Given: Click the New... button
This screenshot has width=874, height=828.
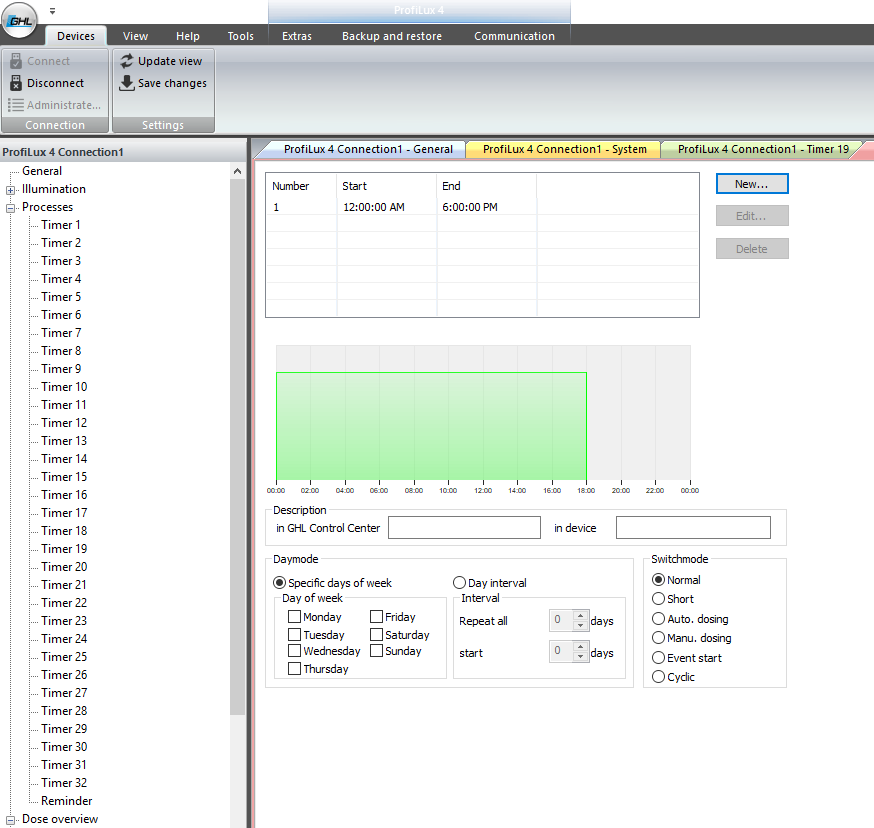Looking at the screenshot, I should coord(752,184).
